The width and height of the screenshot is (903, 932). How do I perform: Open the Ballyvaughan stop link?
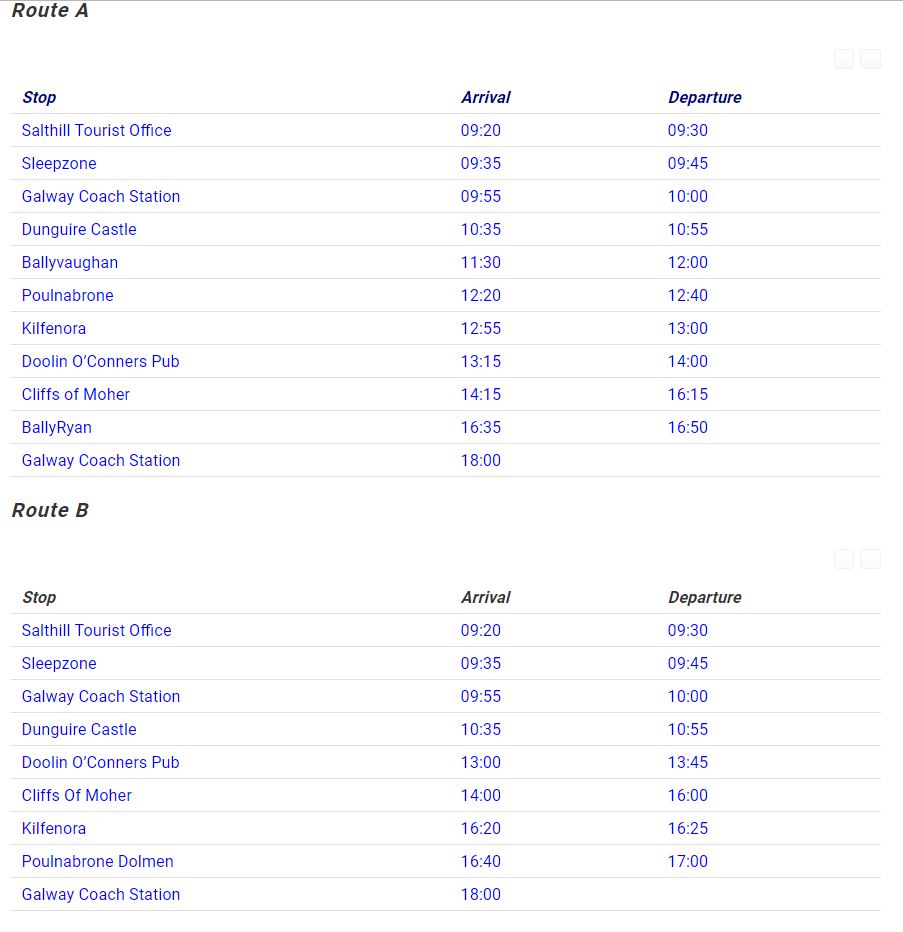[x=70, y=262]
